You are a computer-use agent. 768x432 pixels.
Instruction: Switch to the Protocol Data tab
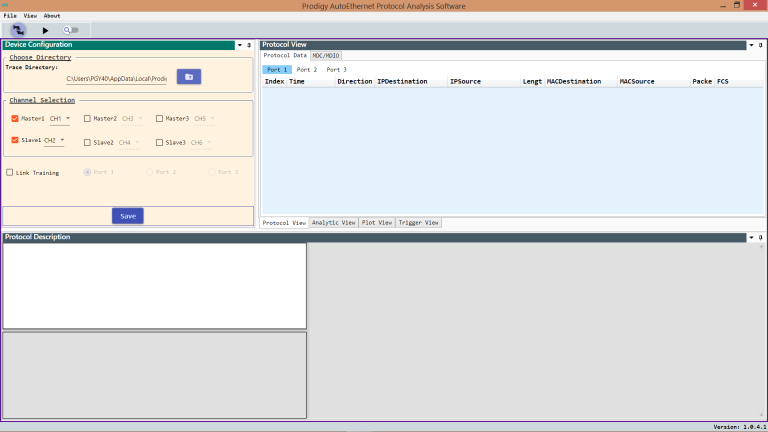285,55
